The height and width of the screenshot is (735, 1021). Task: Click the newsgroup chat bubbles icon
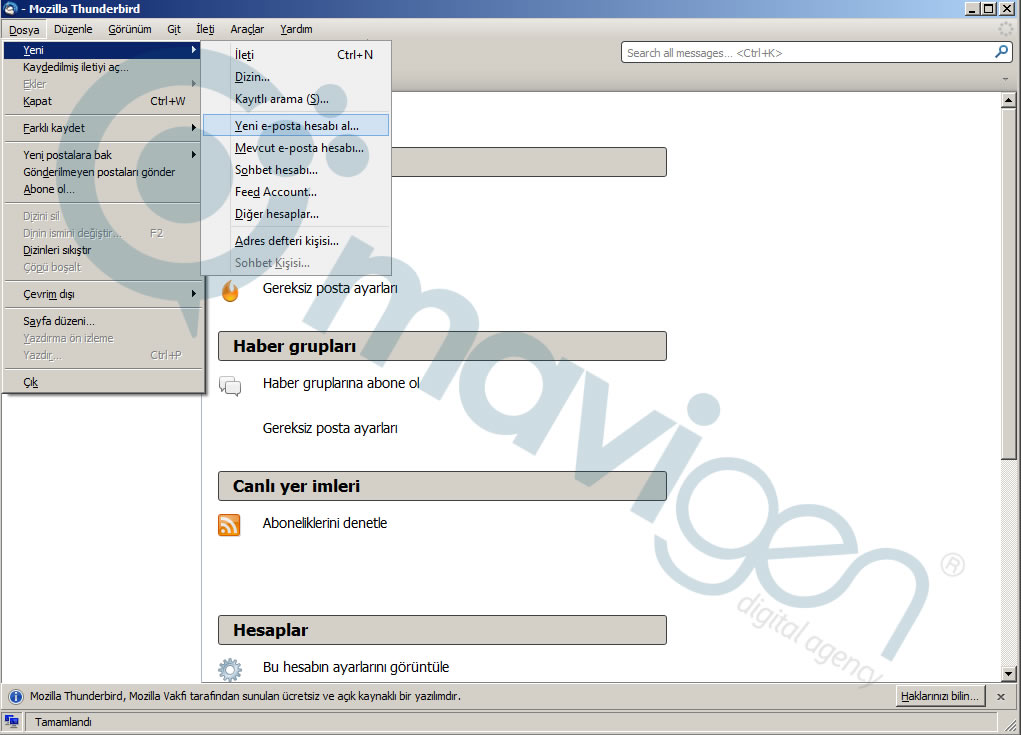(230, 385)
